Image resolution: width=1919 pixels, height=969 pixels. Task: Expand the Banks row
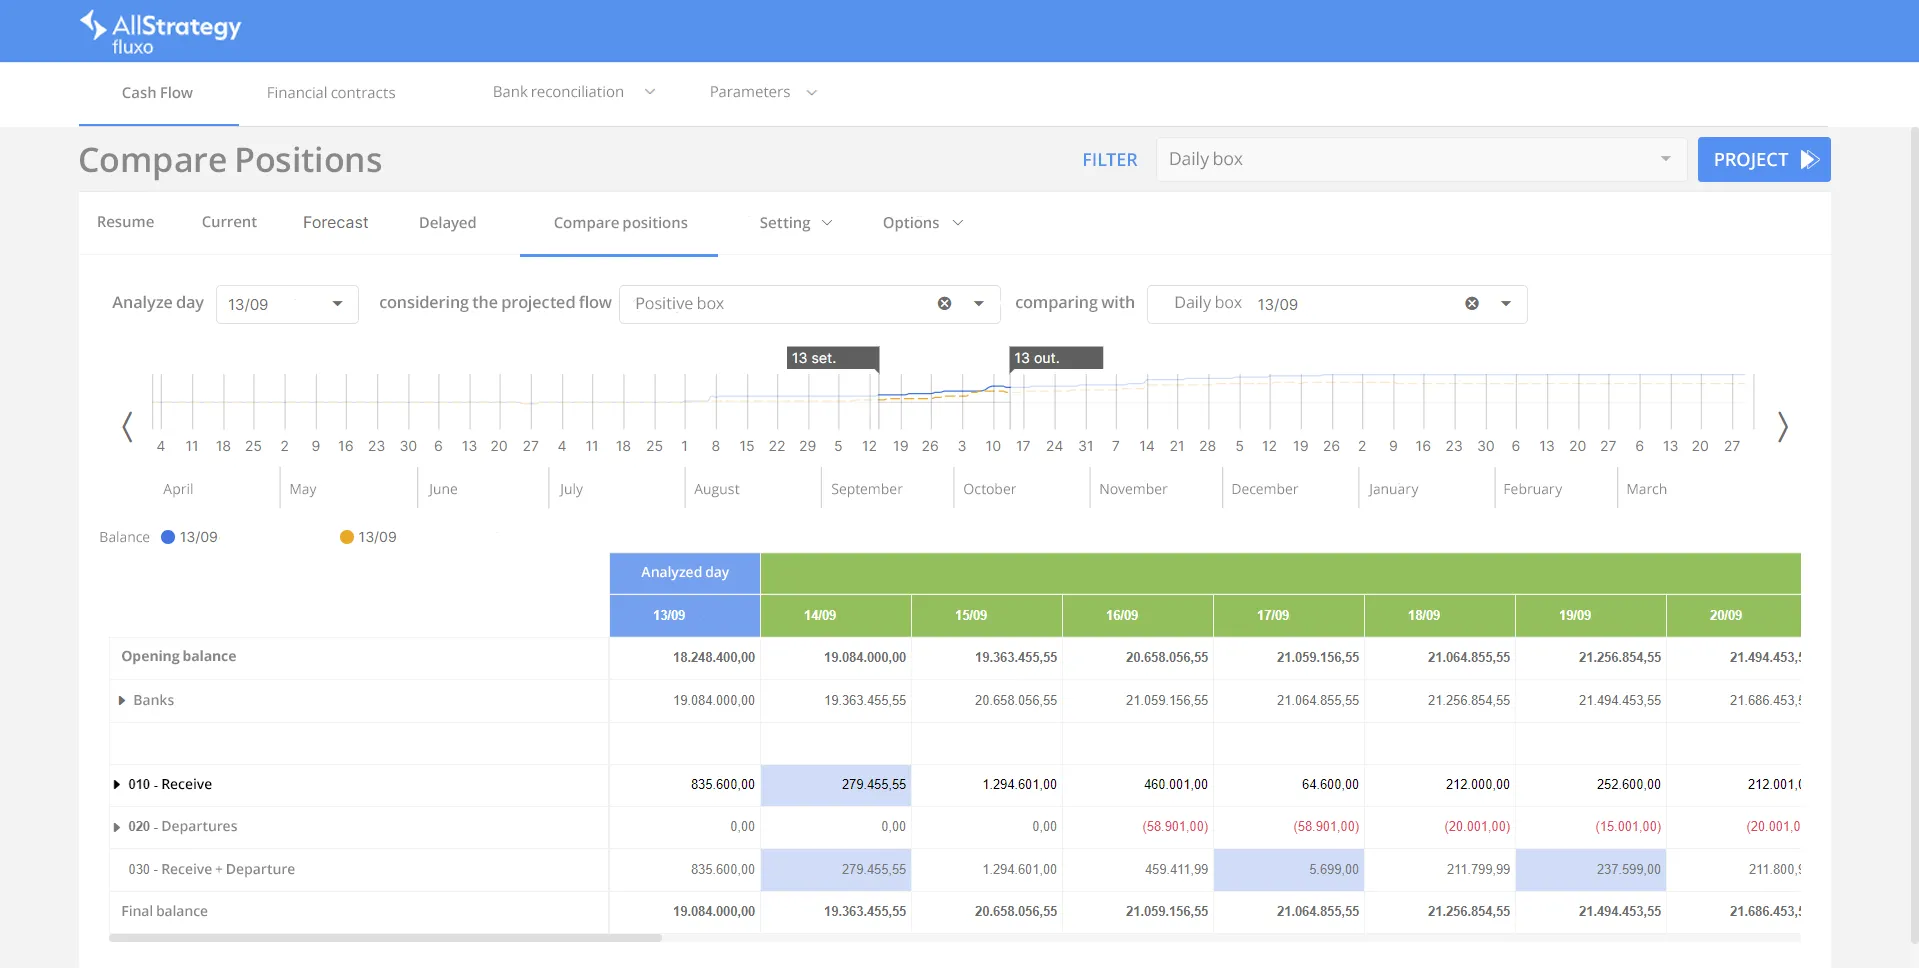click(122, 701)
